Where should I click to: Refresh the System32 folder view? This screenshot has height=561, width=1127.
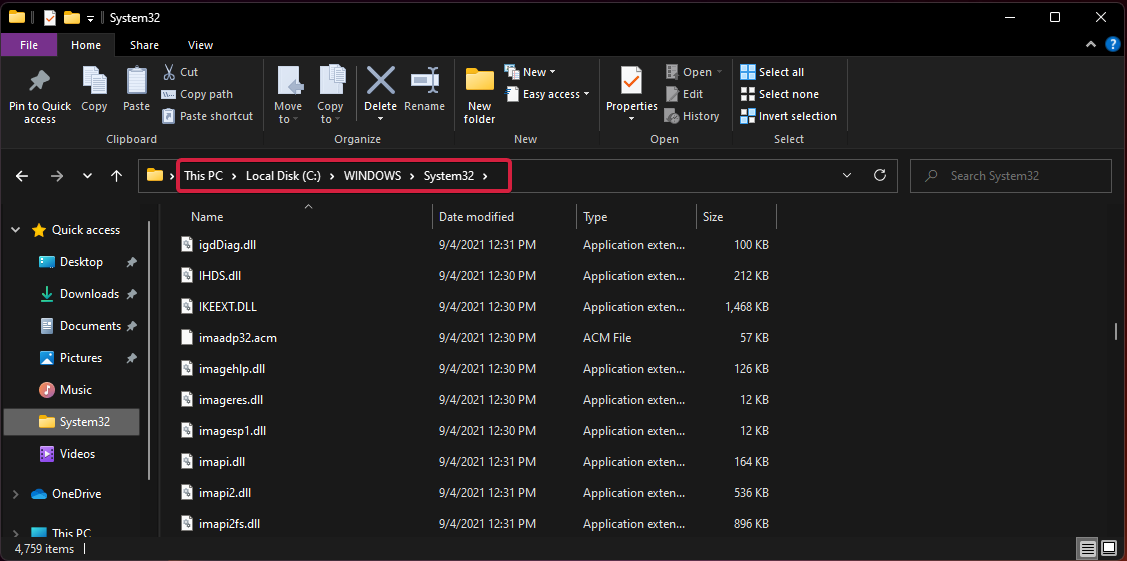point(879,175)
